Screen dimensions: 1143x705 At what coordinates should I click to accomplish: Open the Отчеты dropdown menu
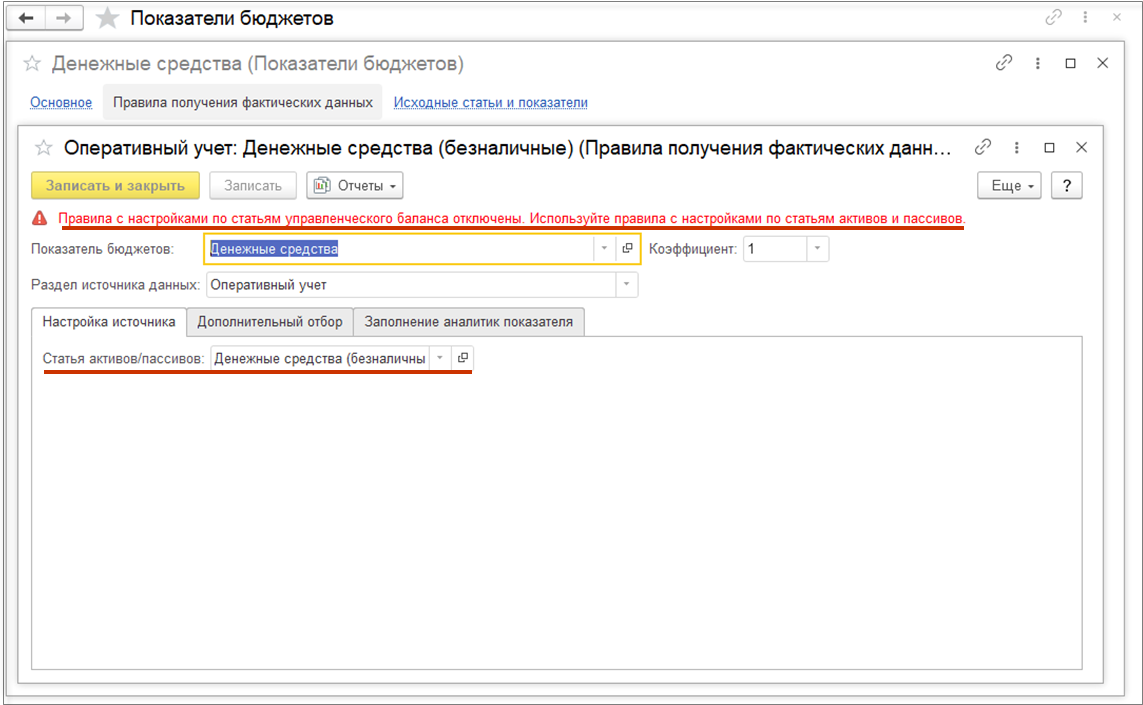coord(355,186)
